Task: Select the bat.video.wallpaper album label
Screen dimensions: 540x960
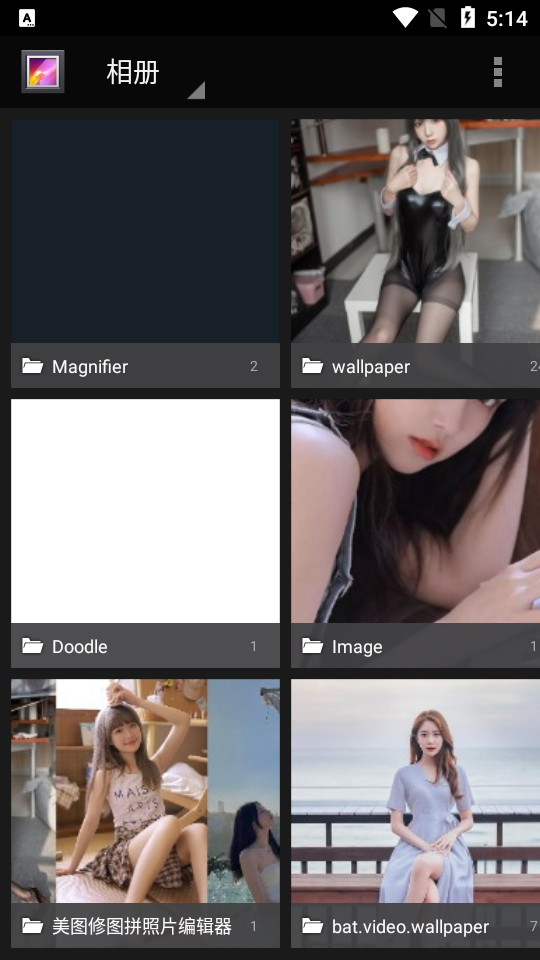Action: [x=410, y=927]
